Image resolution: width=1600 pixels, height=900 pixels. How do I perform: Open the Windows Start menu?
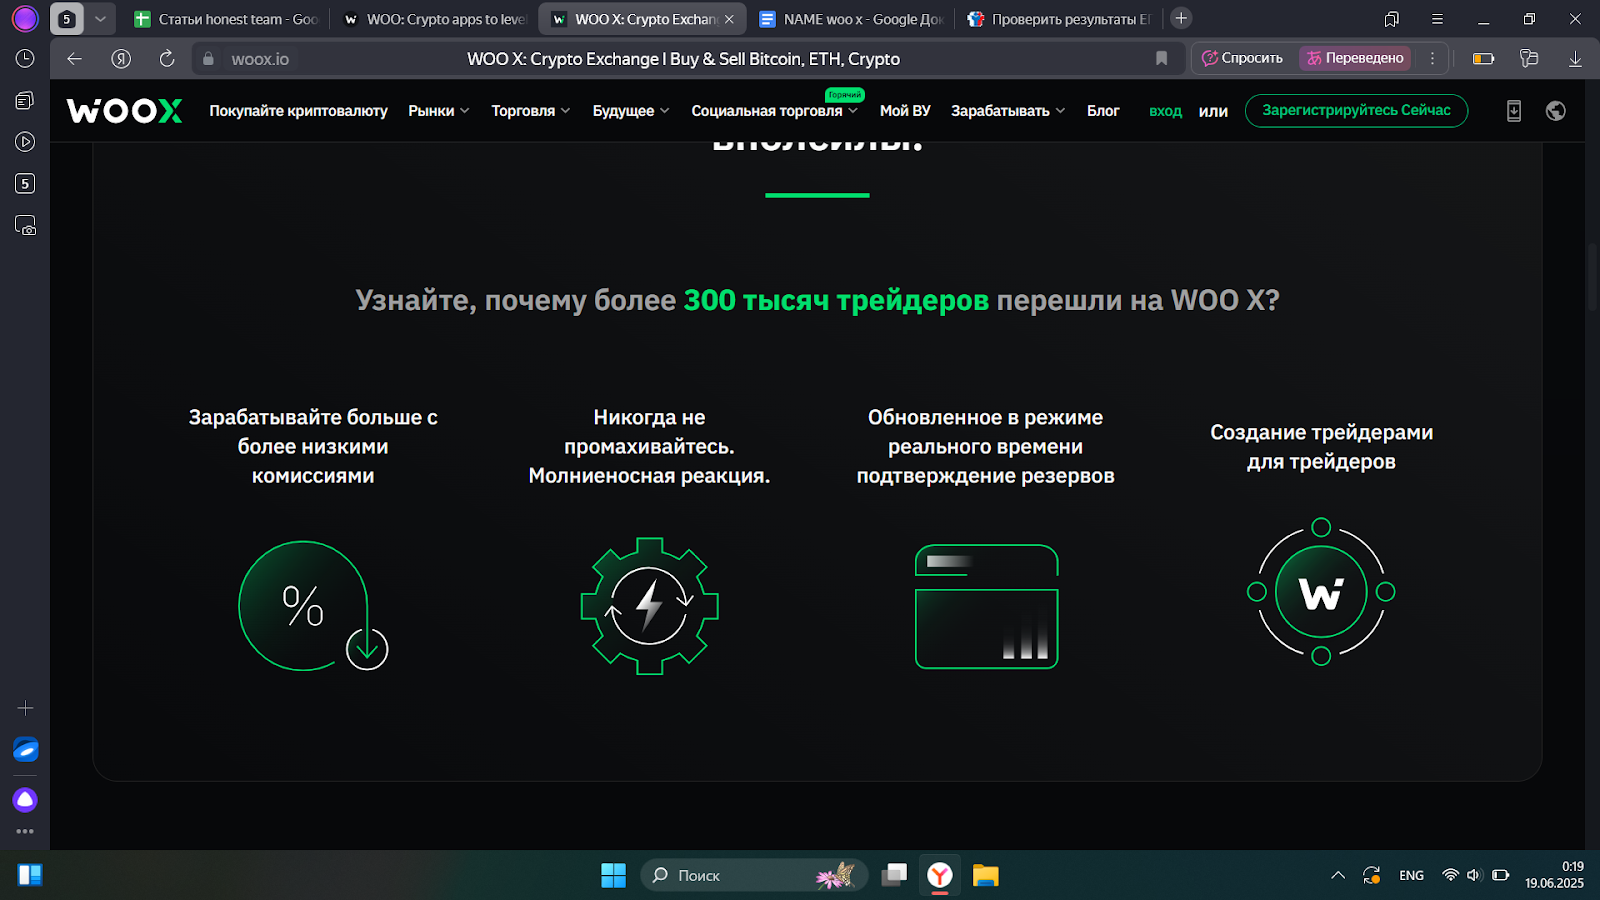click(613, 875)
